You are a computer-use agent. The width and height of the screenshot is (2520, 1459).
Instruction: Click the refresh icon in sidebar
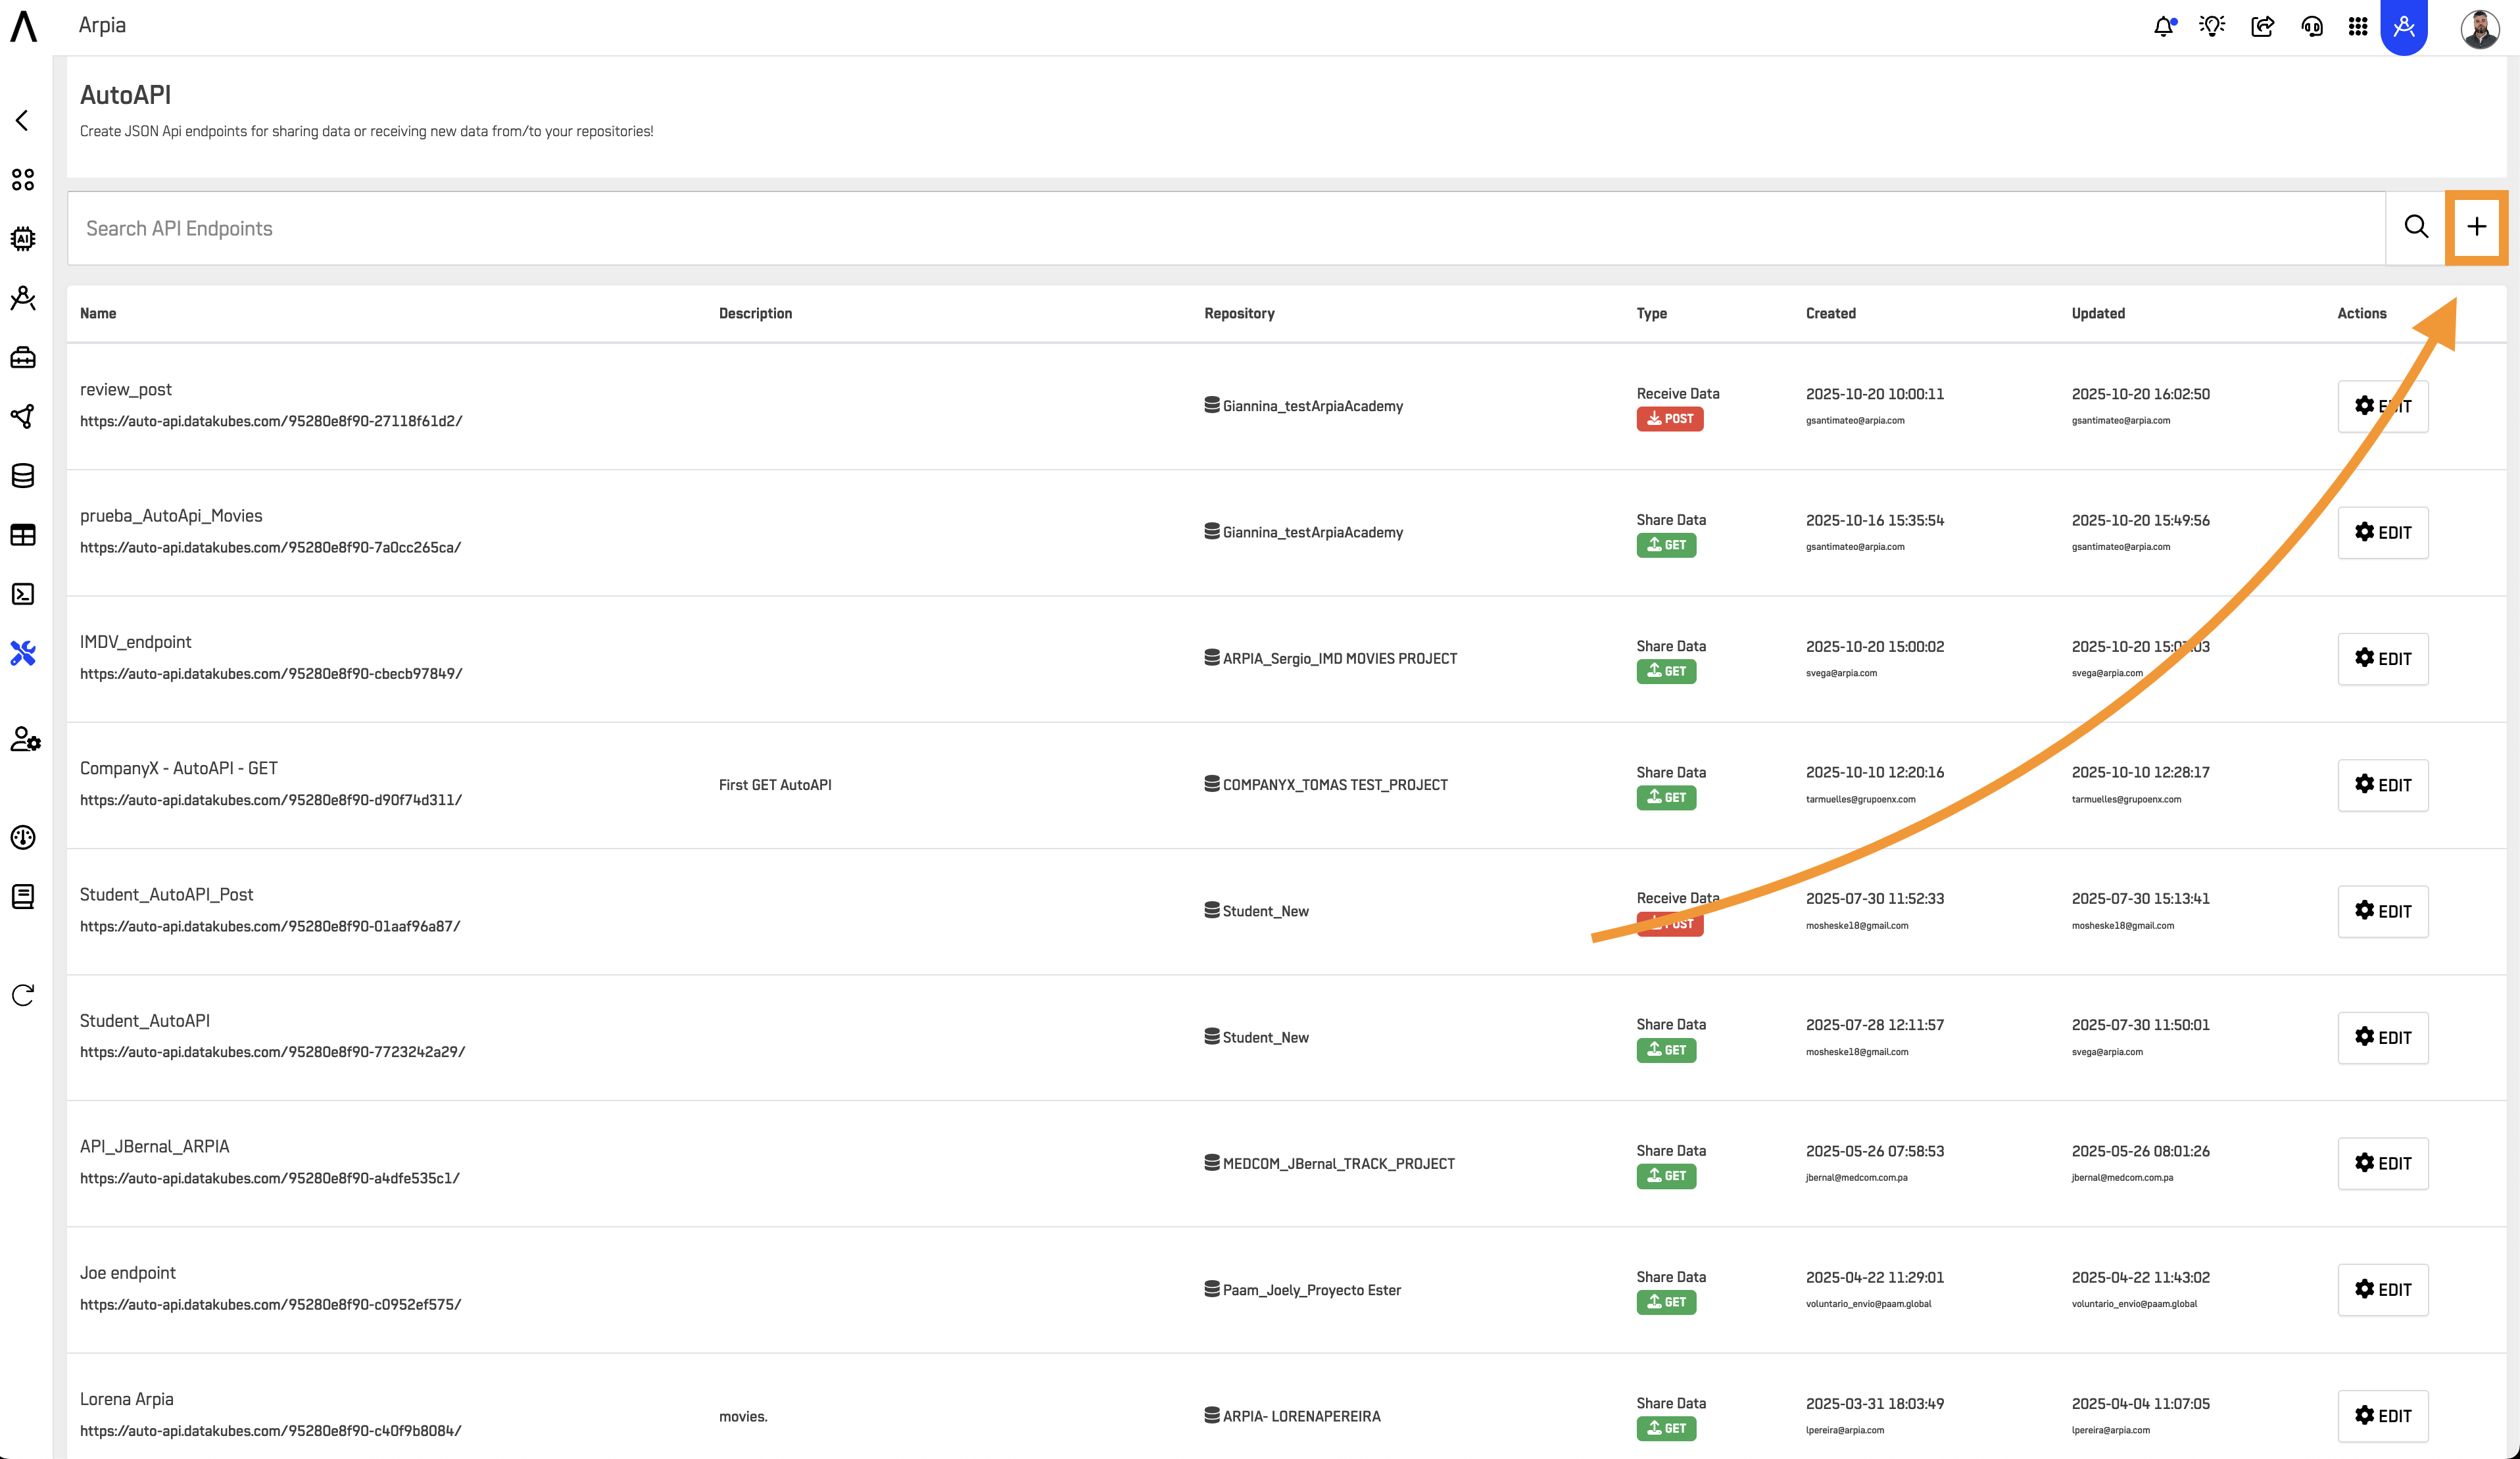point(23,995)
